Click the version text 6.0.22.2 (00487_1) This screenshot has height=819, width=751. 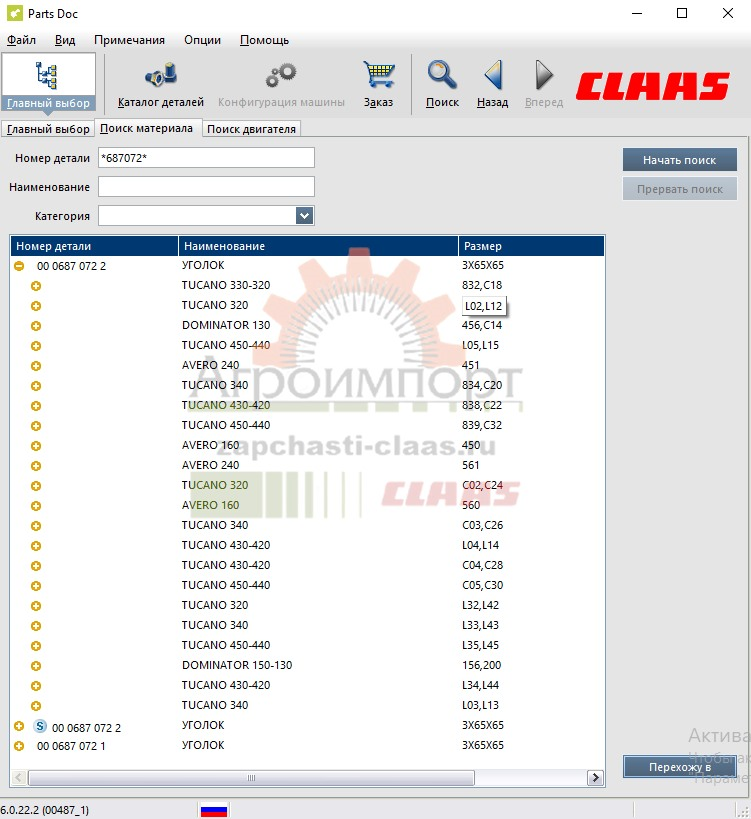(x=45, y=810)
